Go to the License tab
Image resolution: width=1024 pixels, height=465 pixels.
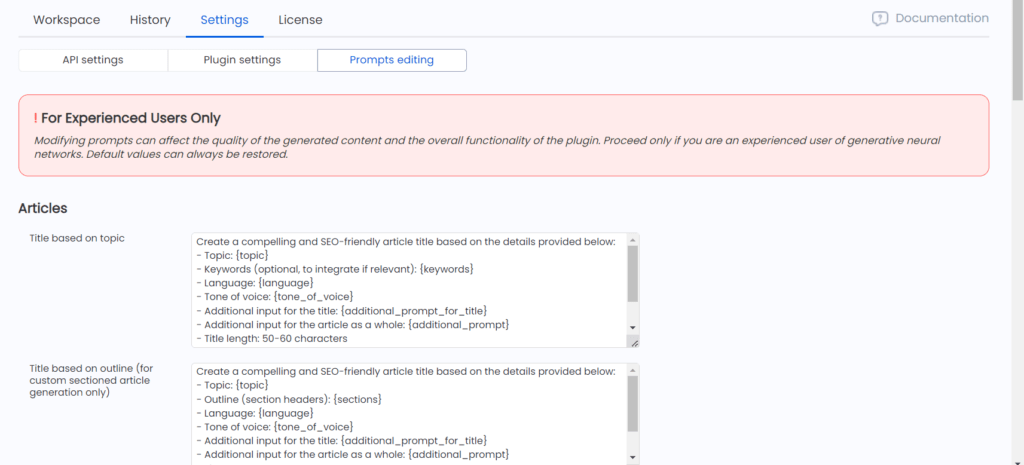(x=300, y=20)
